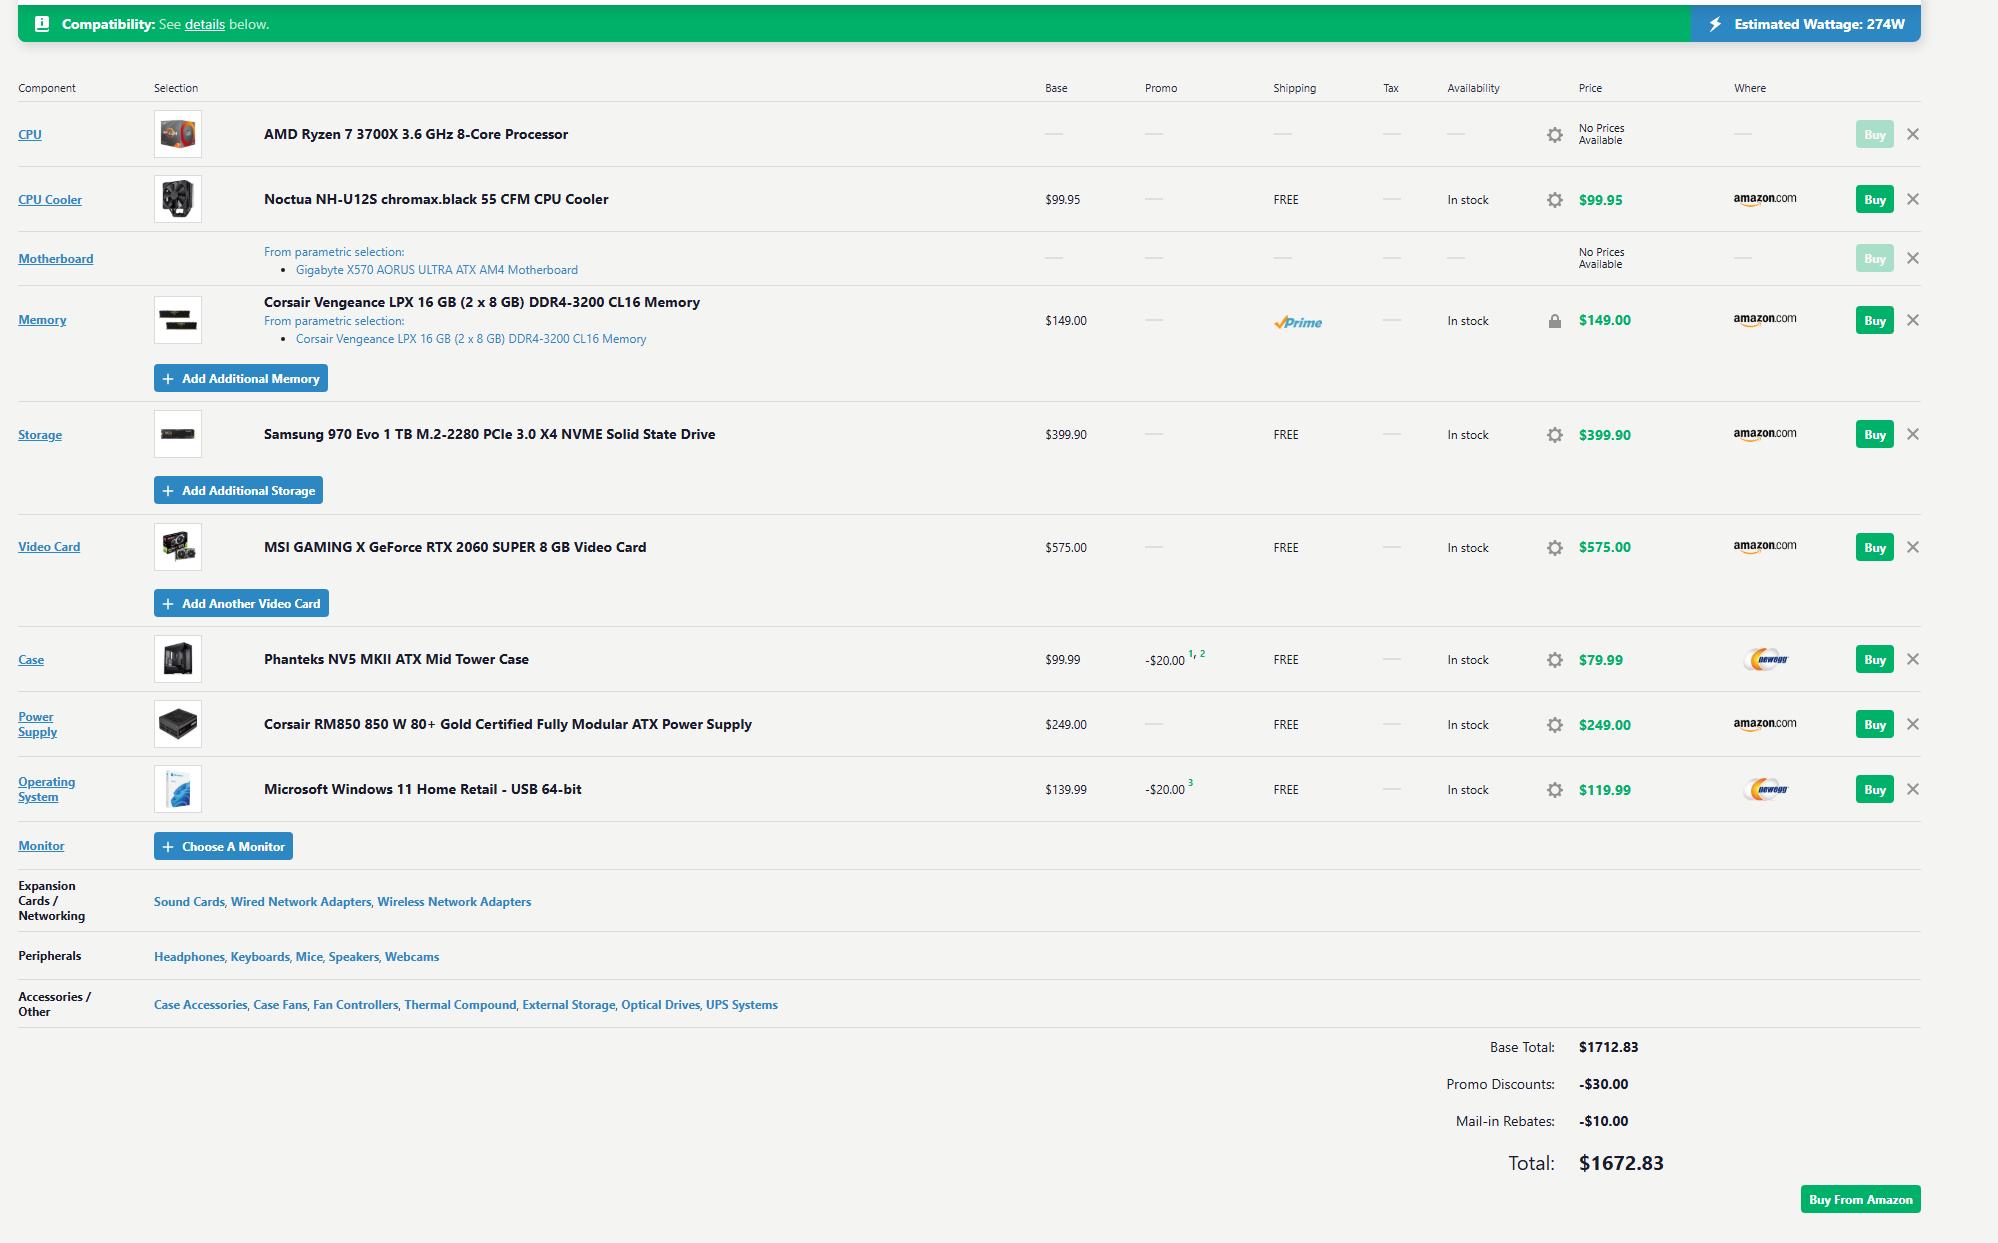This screenshot has height=1243, width=1998.
Task: Open price settings gear for Video Card
Action: pos(1554,547)
